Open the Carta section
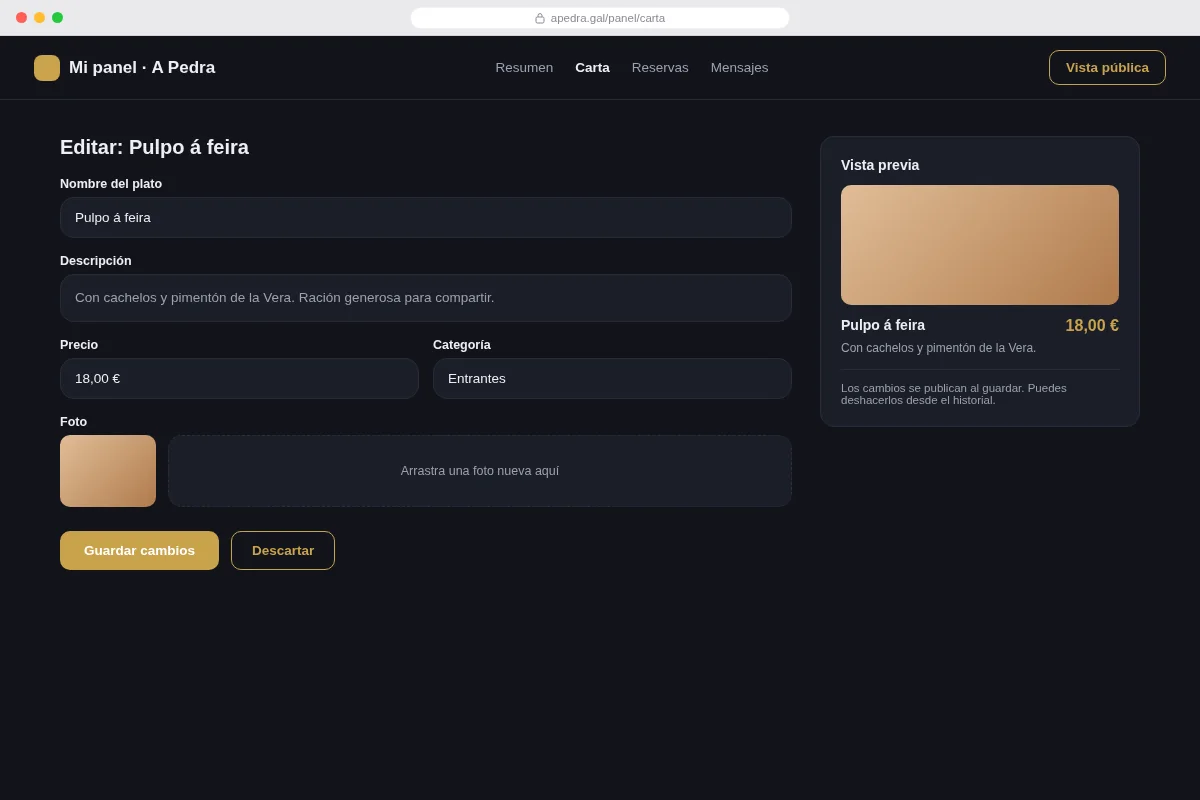This screenshot has height=800, width=1200. (x=592, y=68)
